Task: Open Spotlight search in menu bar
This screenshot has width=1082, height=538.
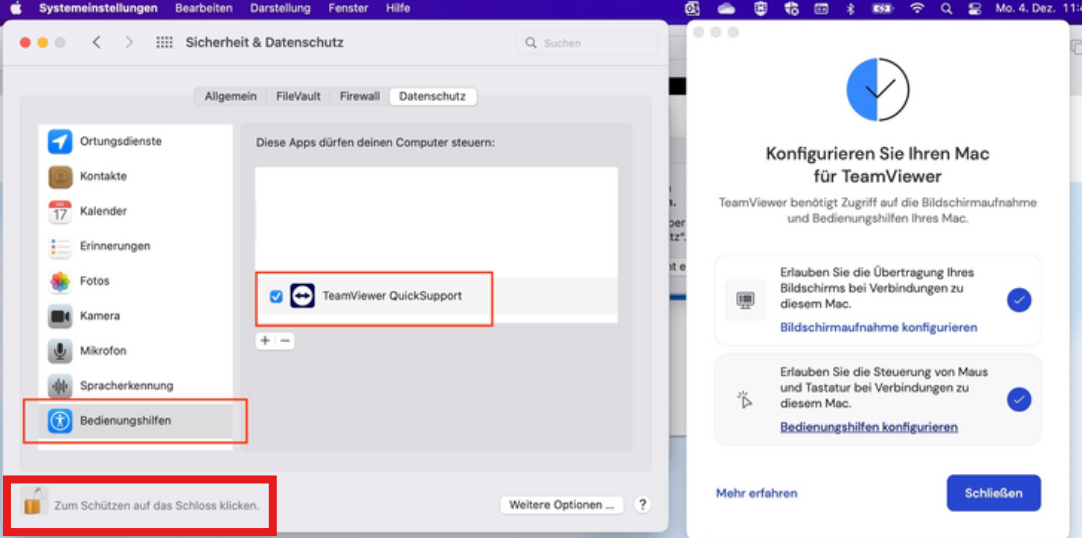Action: click(946, 8)
